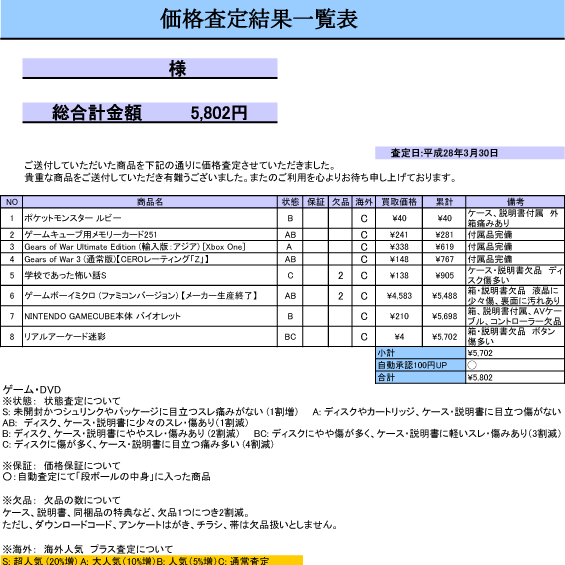
Task: Click the ゲーム・DVD section heading
Action: pyautogui.click(x=32, y=390)
